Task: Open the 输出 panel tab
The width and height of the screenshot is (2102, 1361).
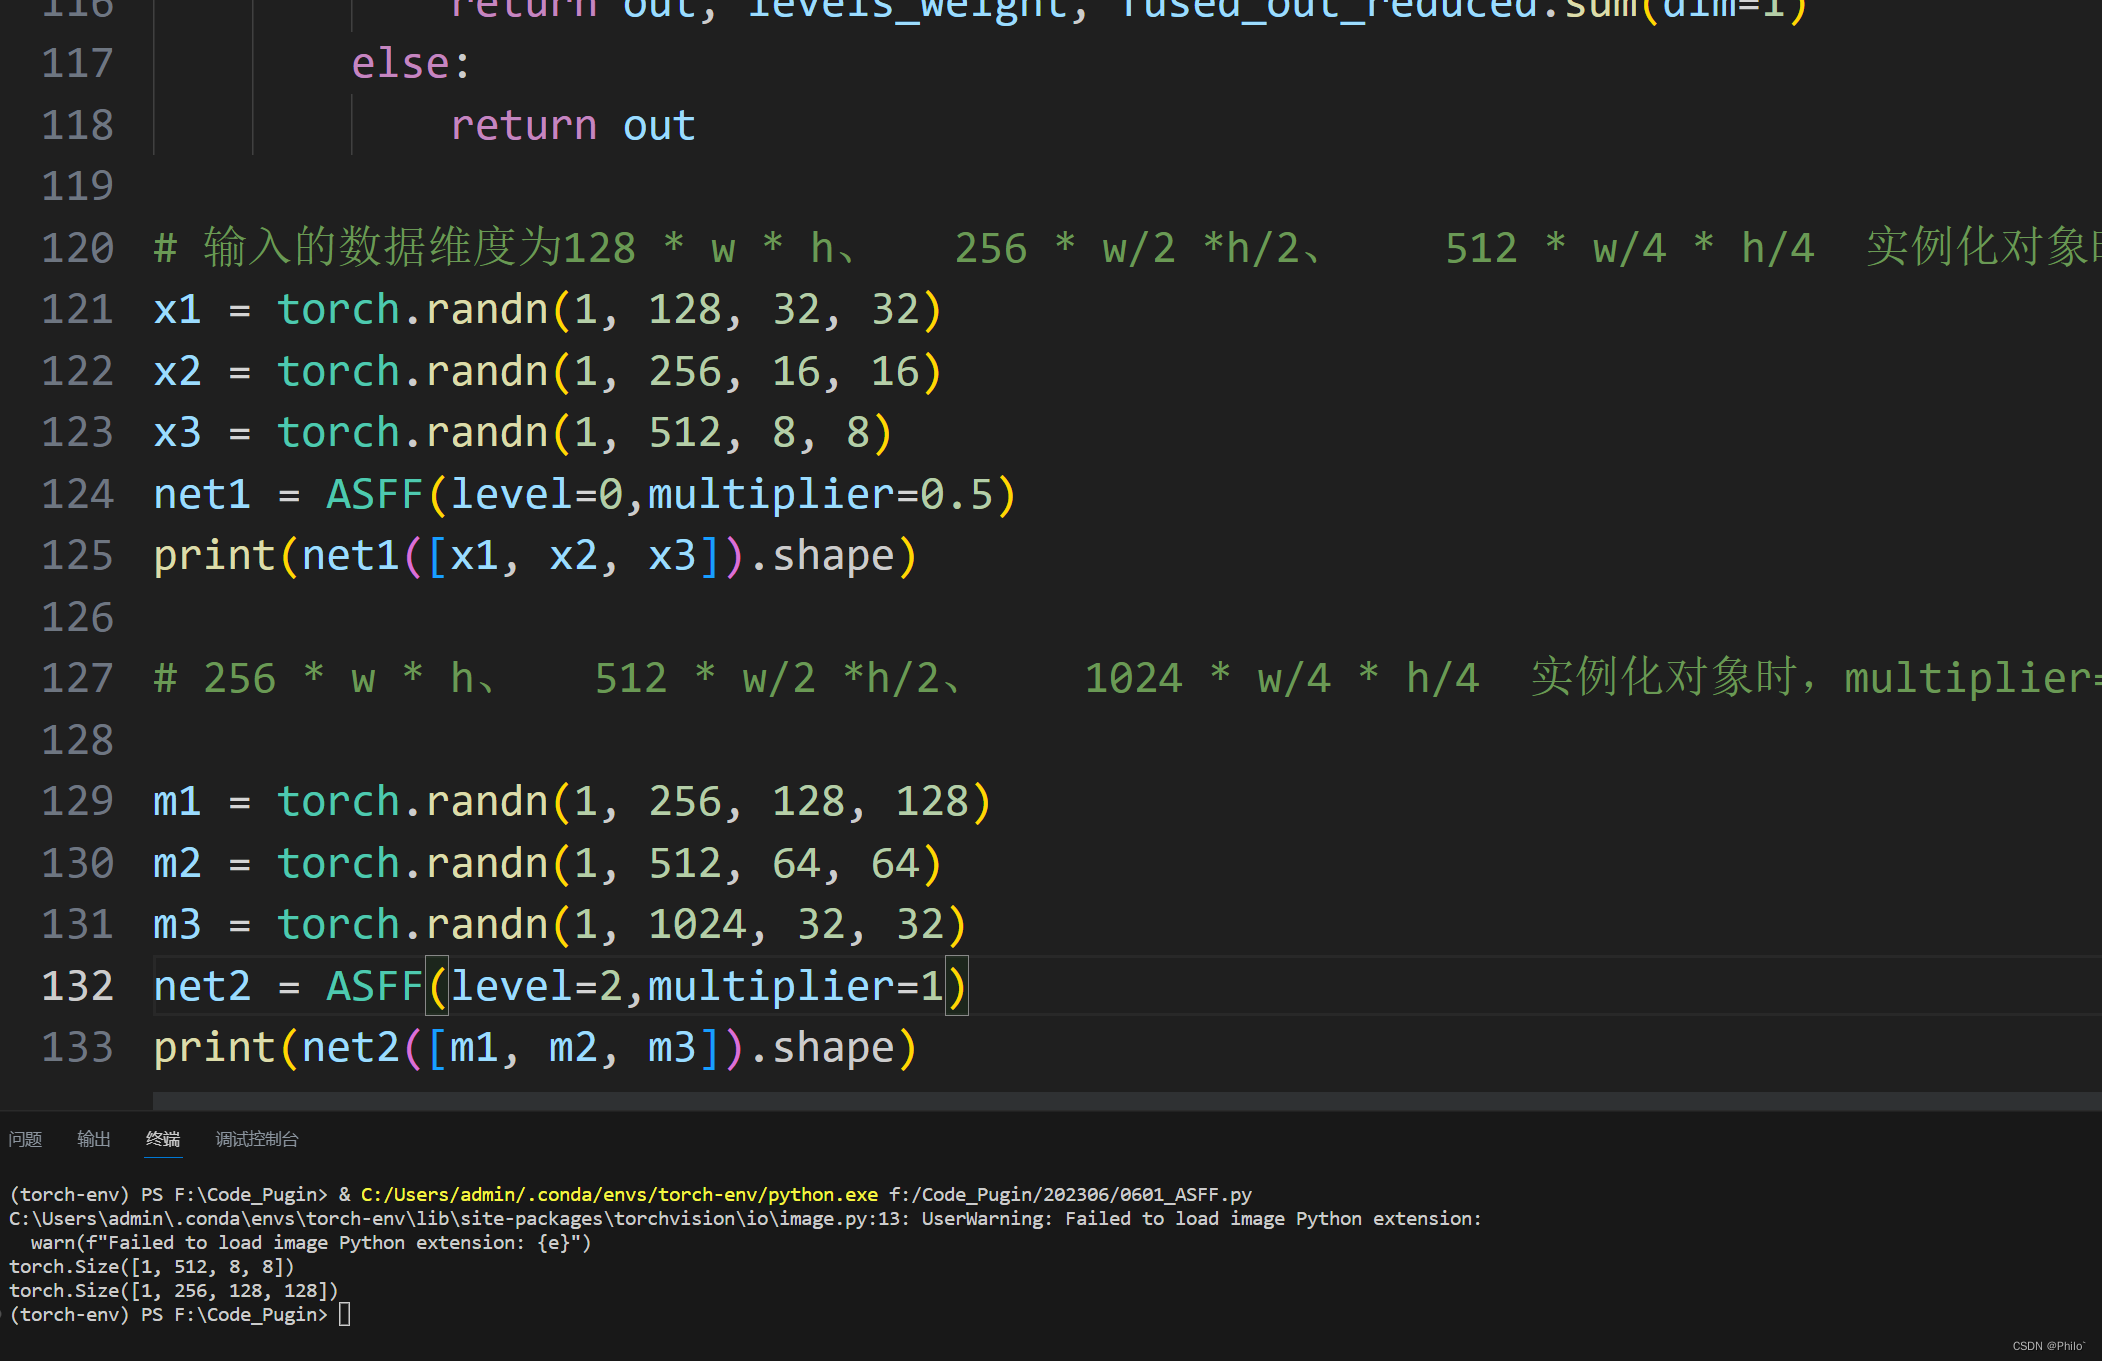Action: coord(94,1139)
